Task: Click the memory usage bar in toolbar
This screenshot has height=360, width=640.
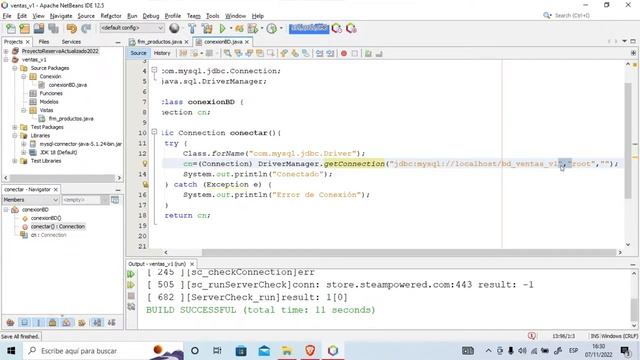Action: [309, 28]
